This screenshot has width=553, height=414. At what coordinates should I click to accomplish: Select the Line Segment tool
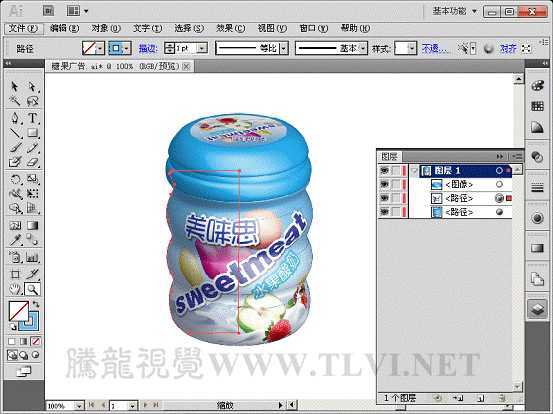pos(14,133)
